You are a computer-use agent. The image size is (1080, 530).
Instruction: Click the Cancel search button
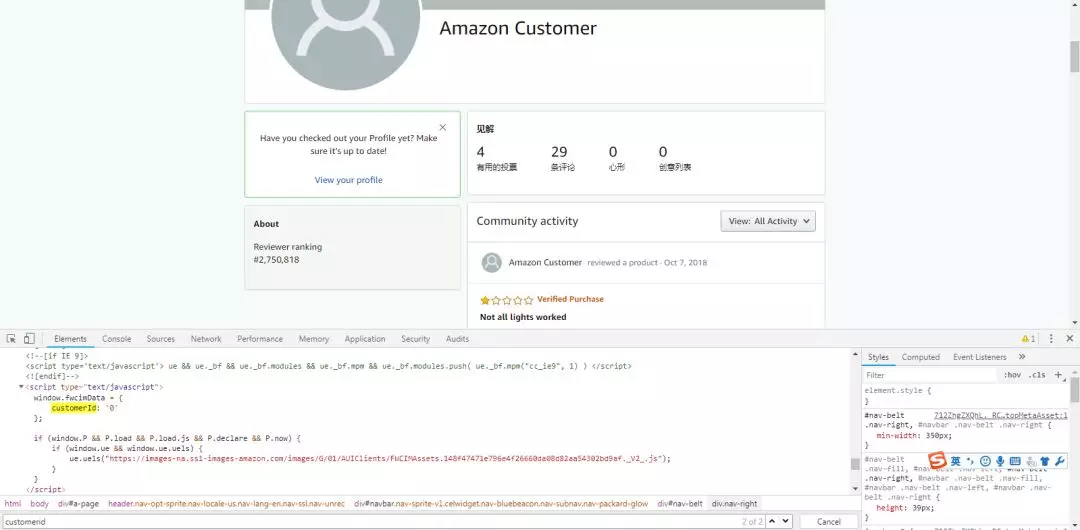tap(829, 521)
